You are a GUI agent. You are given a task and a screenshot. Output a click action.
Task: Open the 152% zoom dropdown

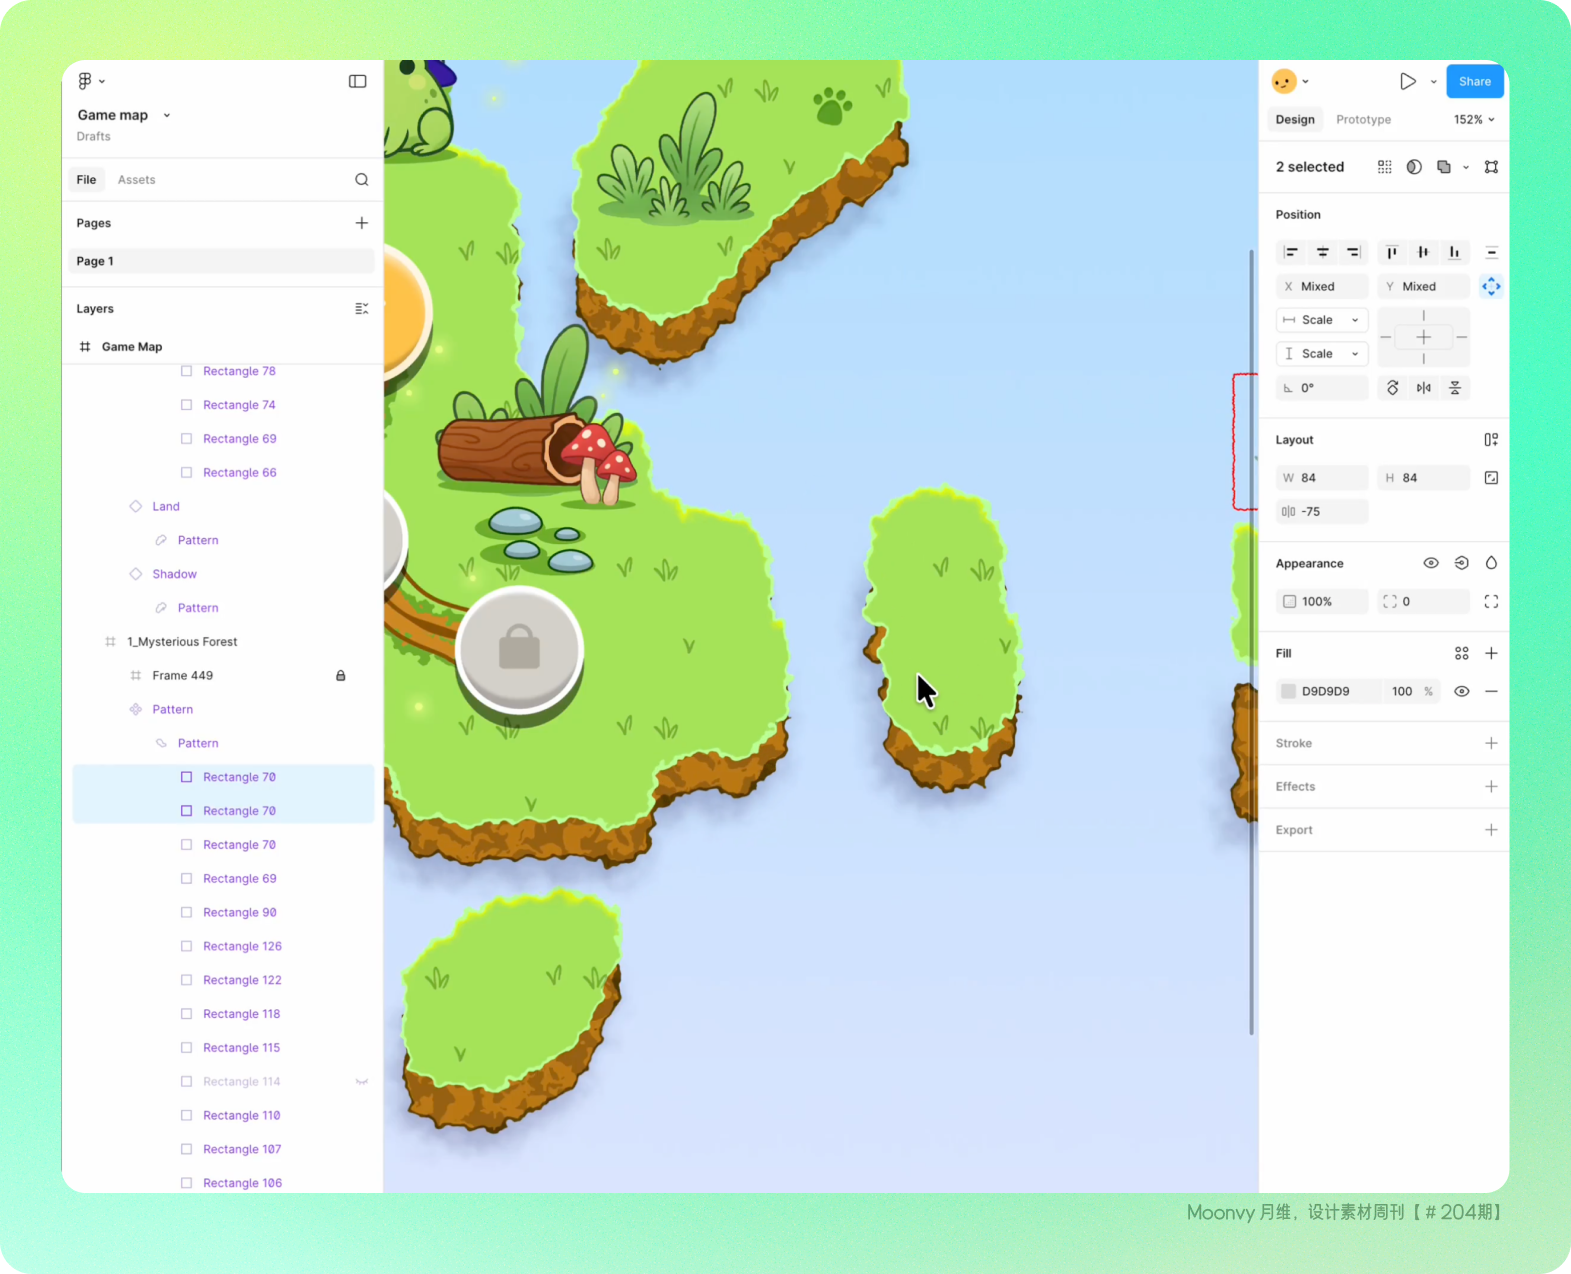pos(1474,120)
